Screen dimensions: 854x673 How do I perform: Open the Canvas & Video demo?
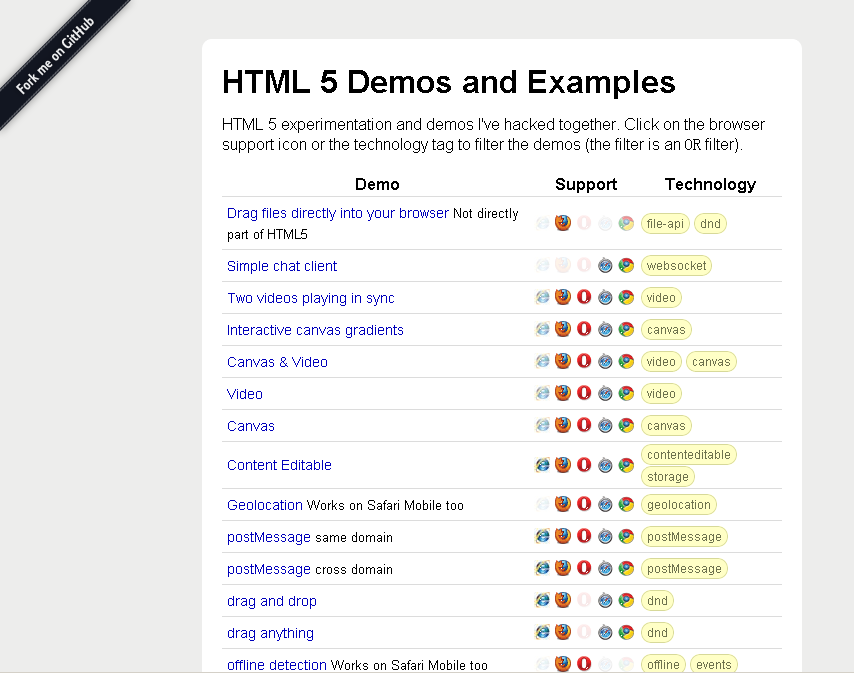tap(277, 362)
